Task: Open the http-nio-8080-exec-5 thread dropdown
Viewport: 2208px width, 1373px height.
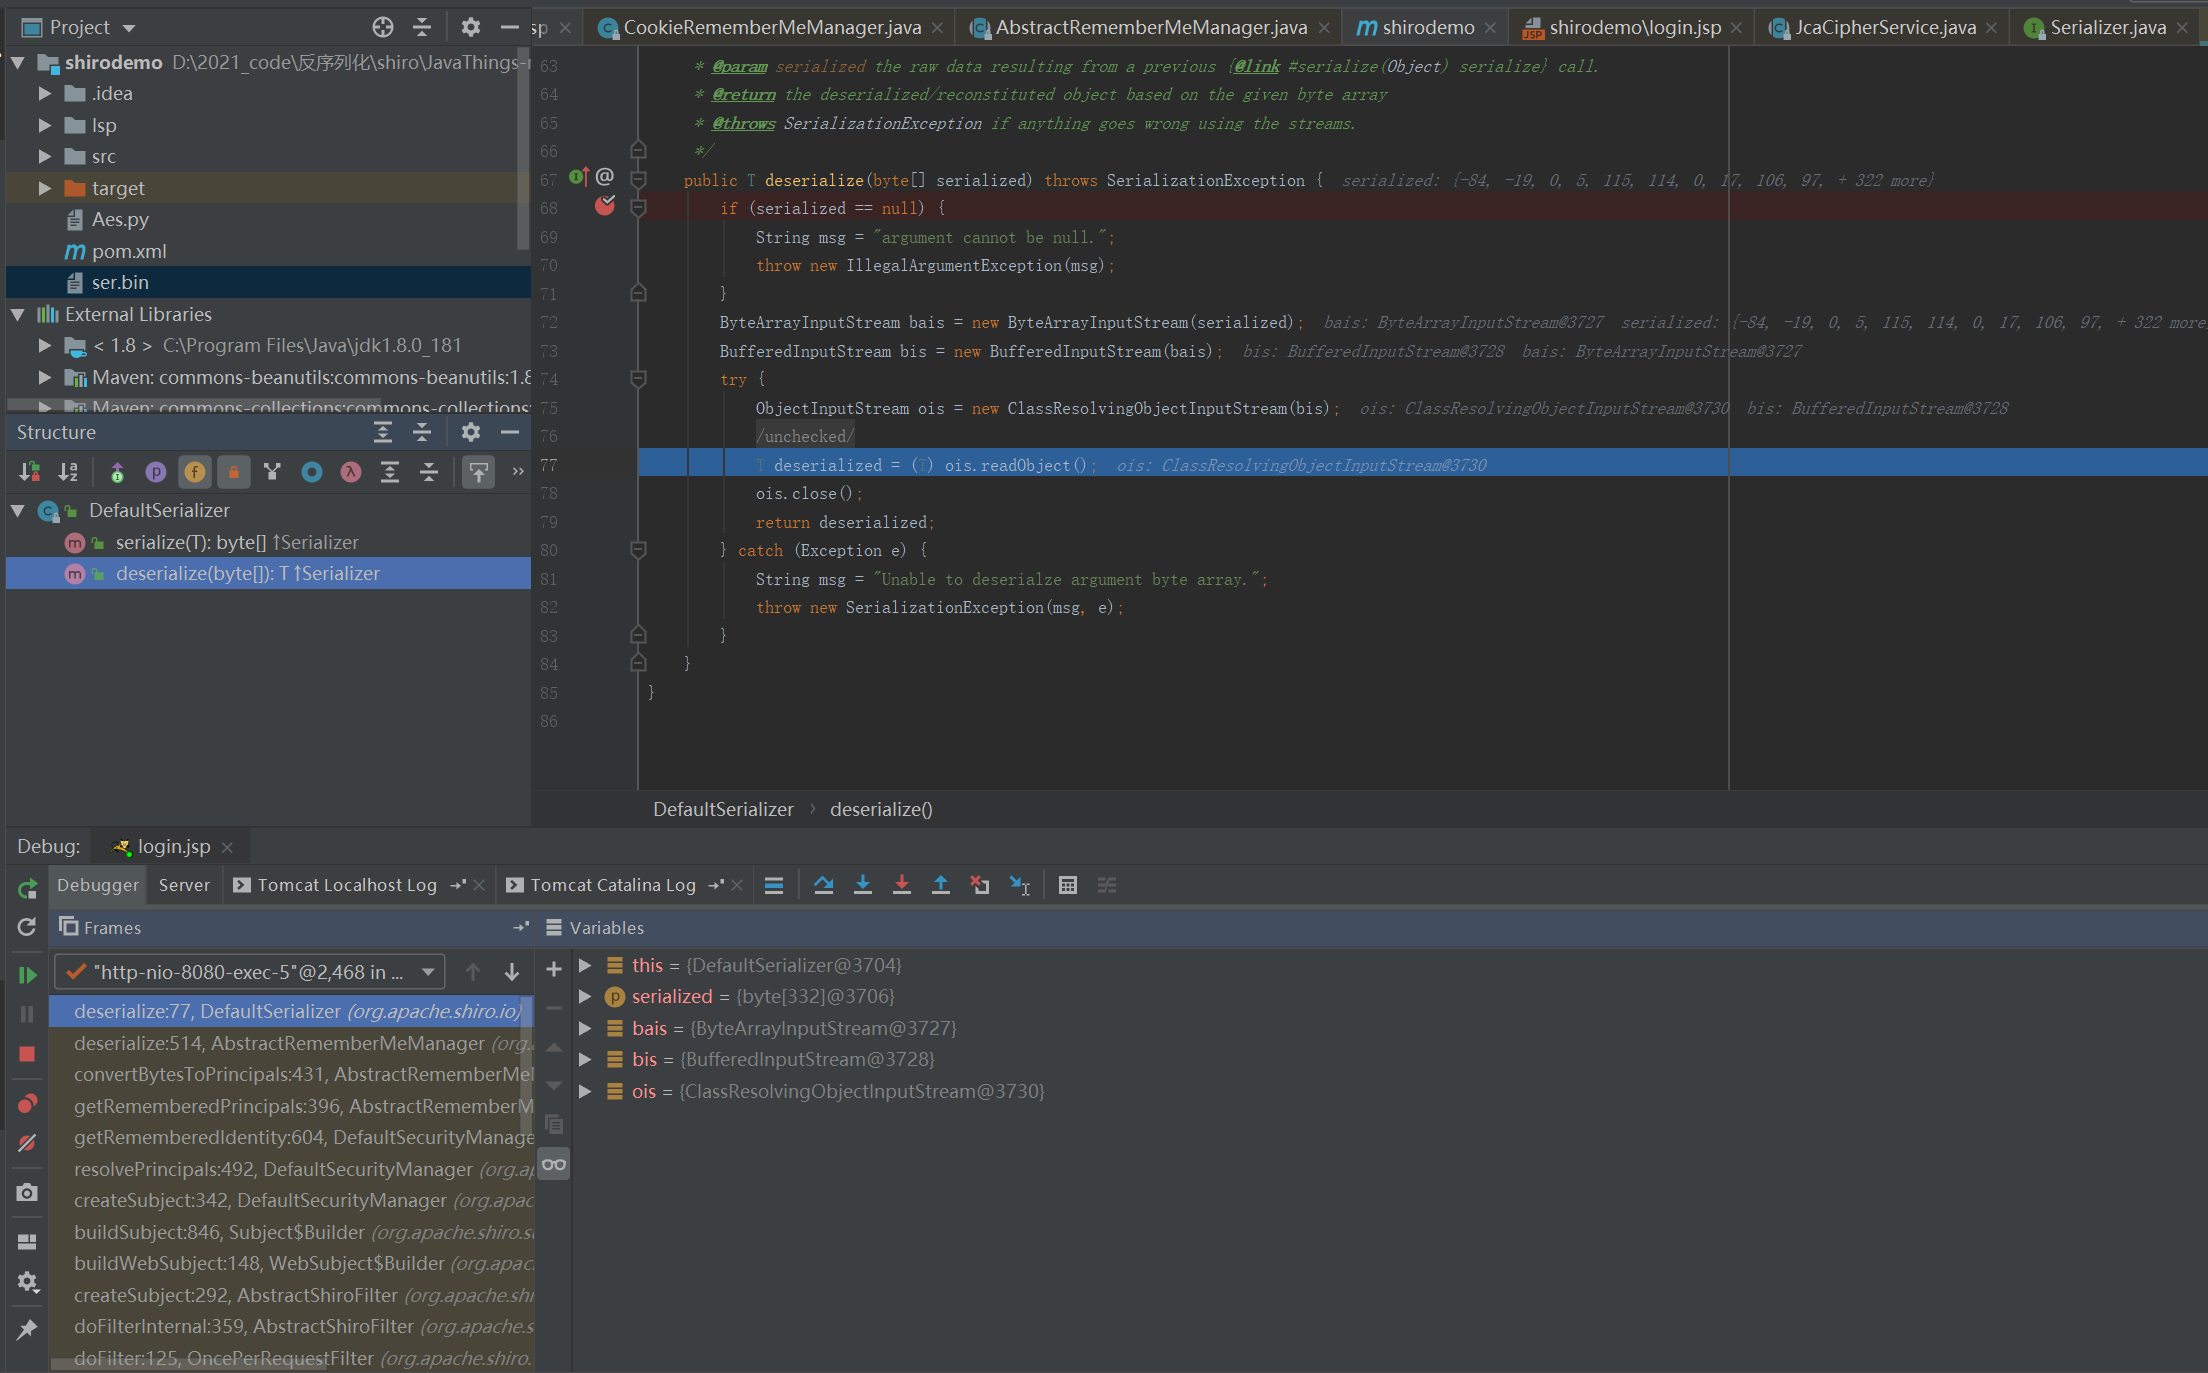Action: 428,972
